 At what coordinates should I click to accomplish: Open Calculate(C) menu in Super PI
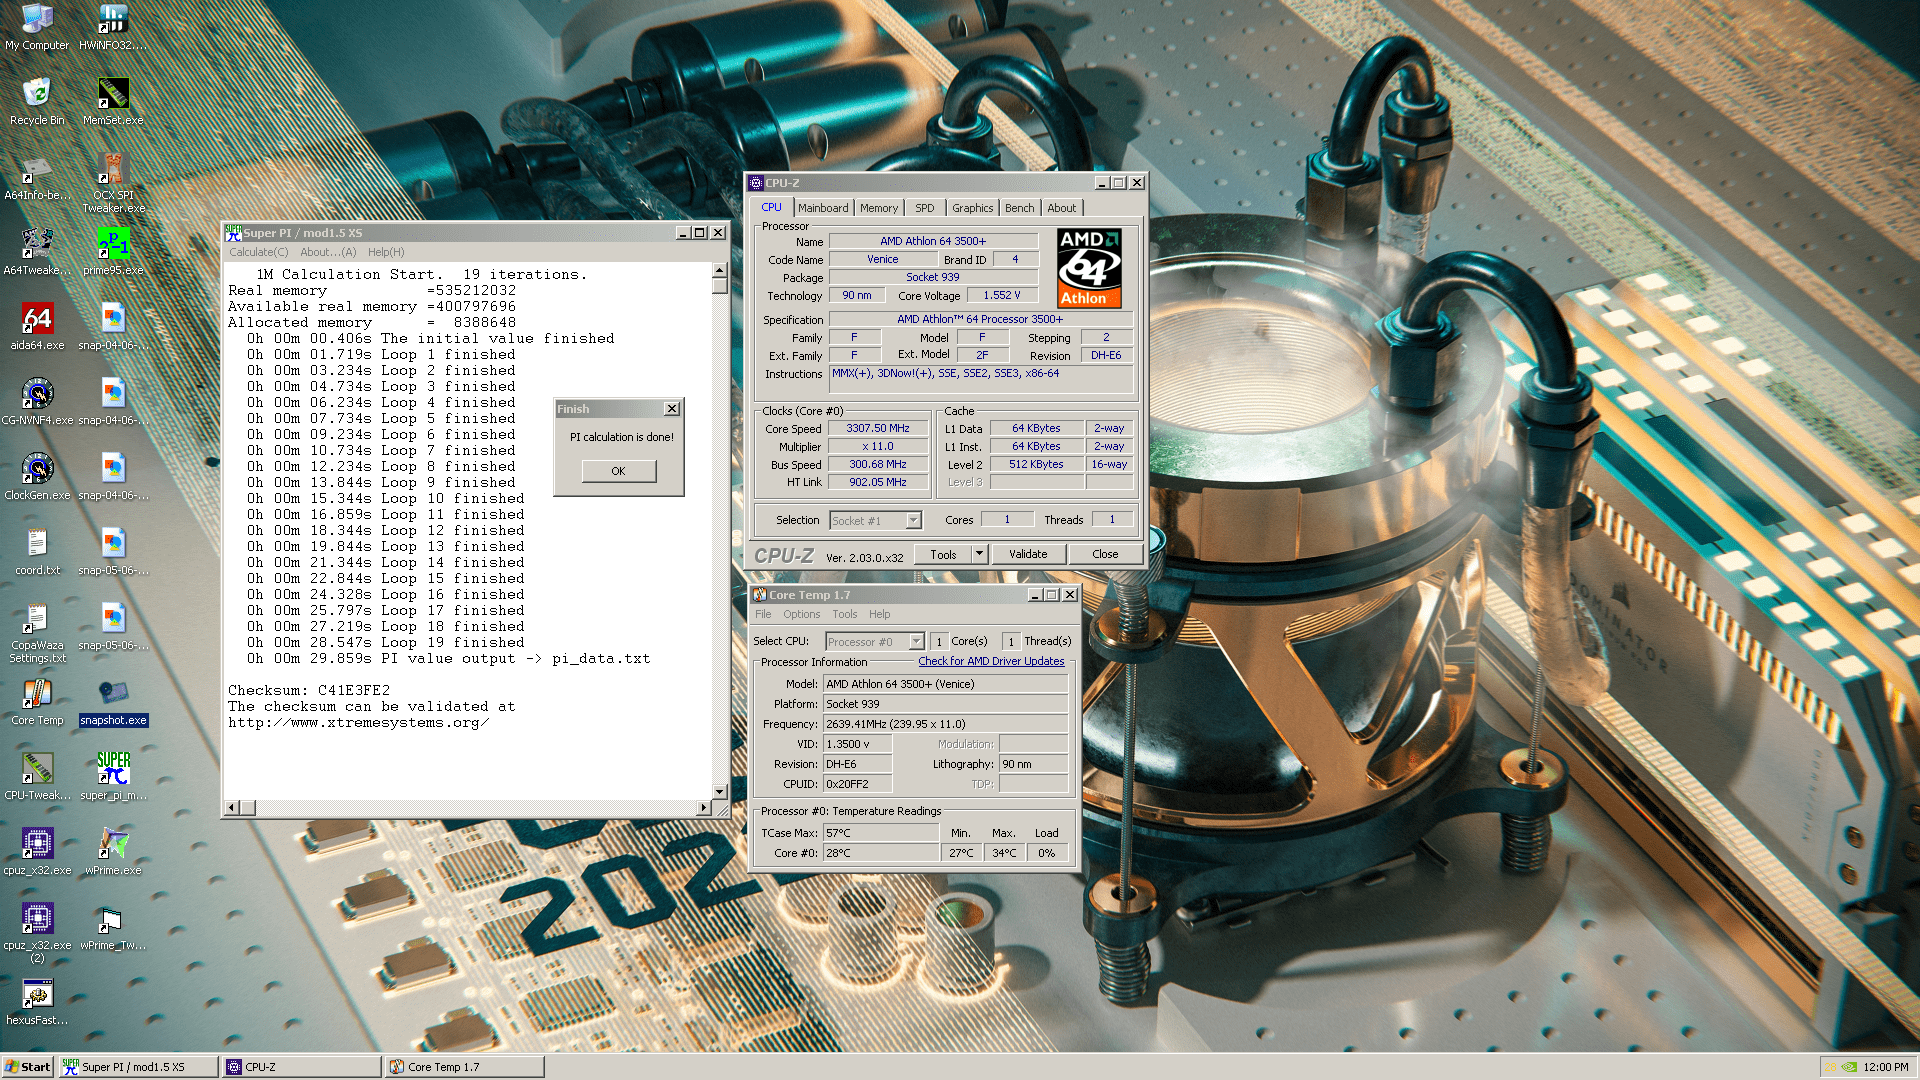point(259,252)
